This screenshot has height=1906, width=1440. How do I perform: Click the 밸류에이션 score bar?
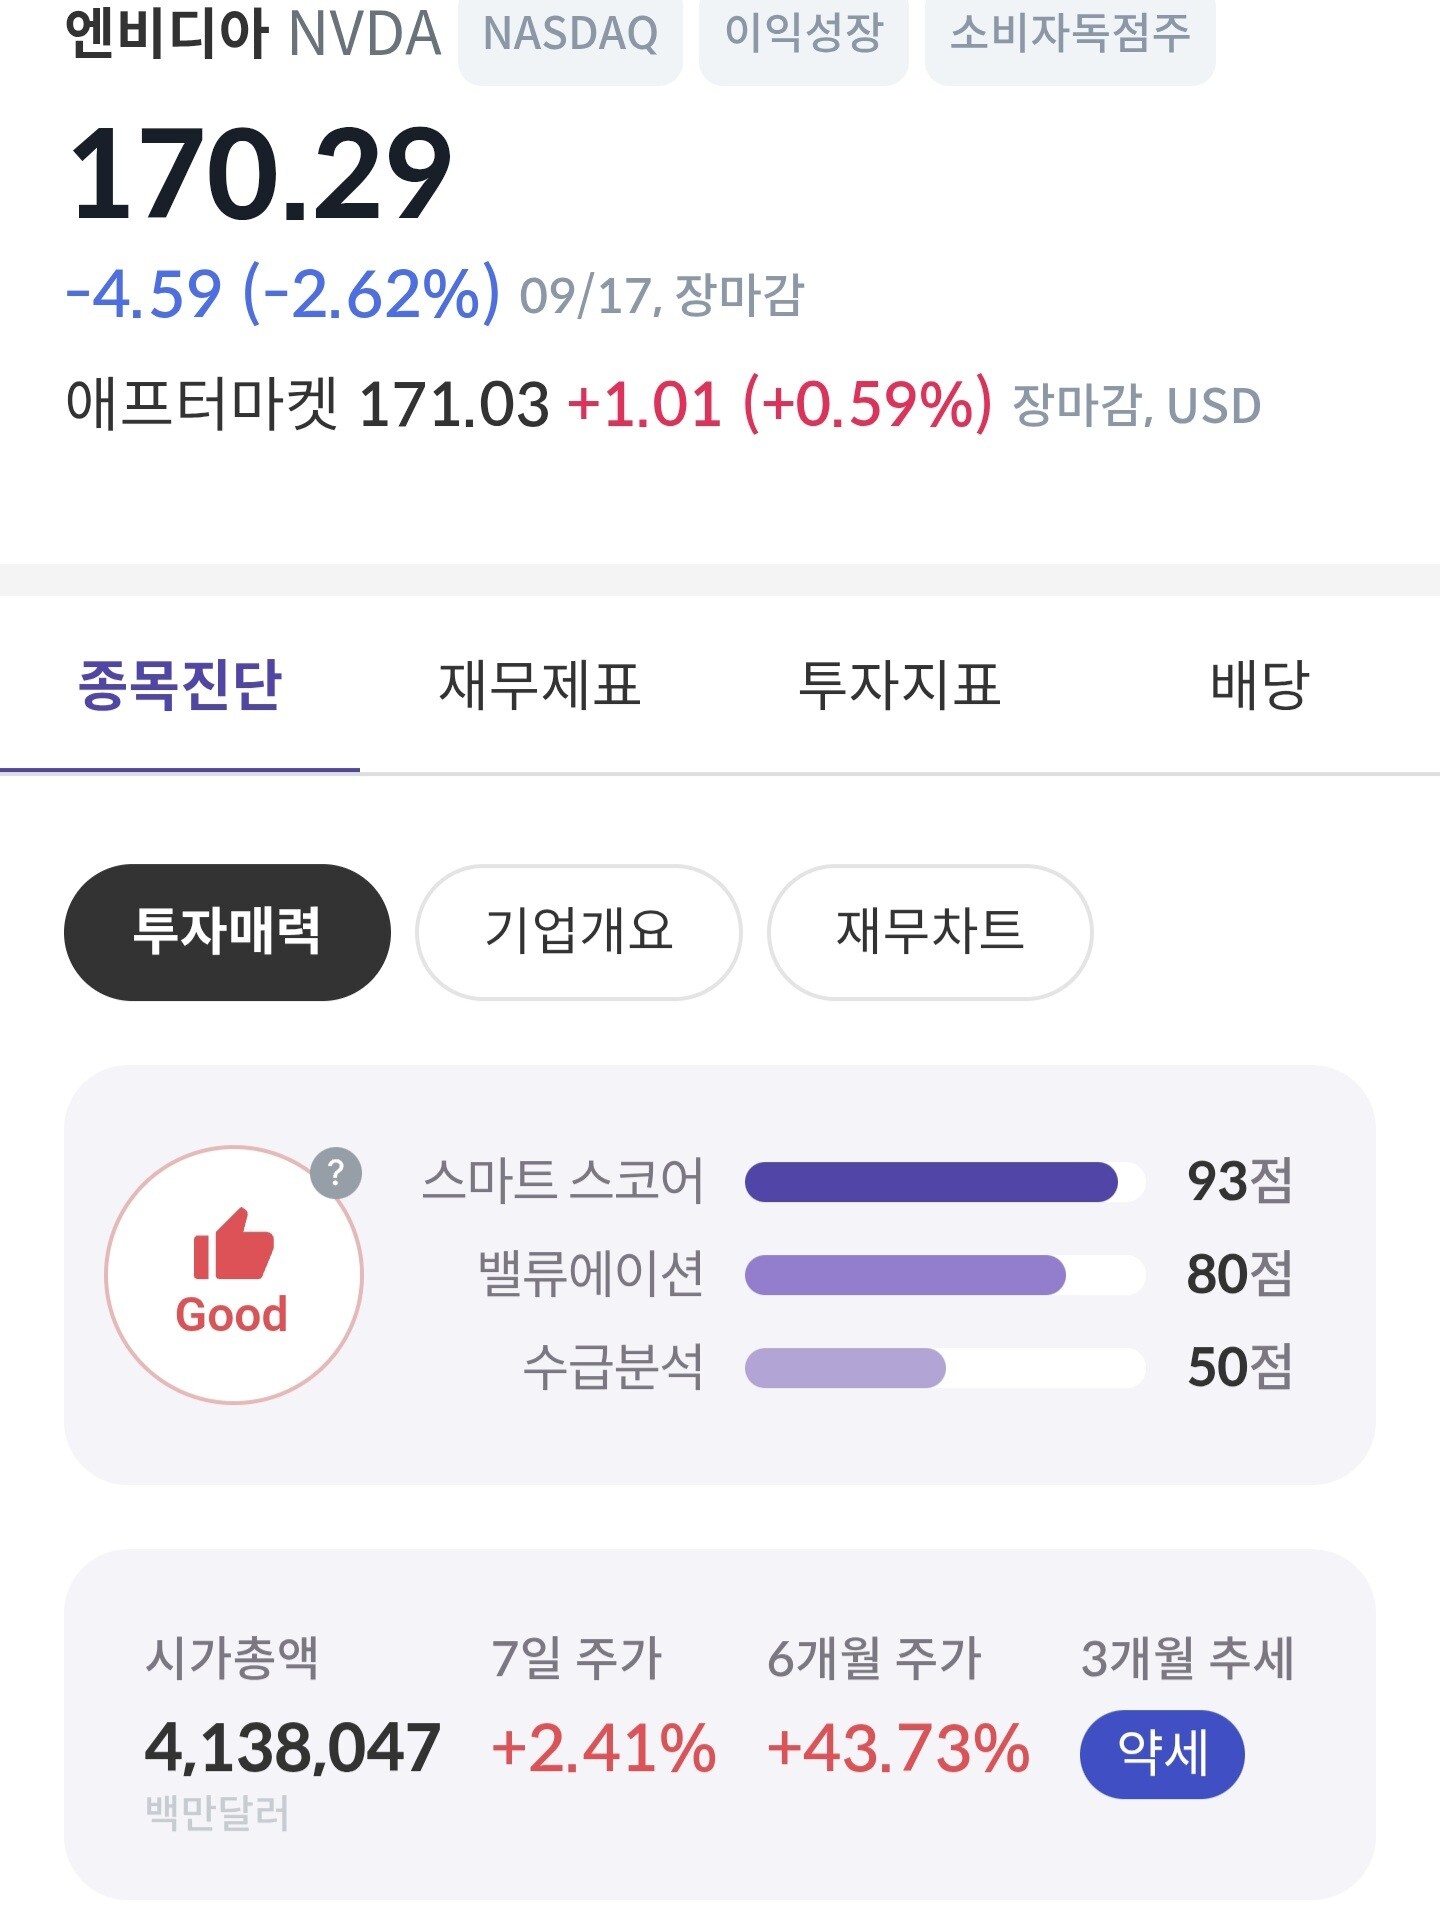tap(944, 1275)
